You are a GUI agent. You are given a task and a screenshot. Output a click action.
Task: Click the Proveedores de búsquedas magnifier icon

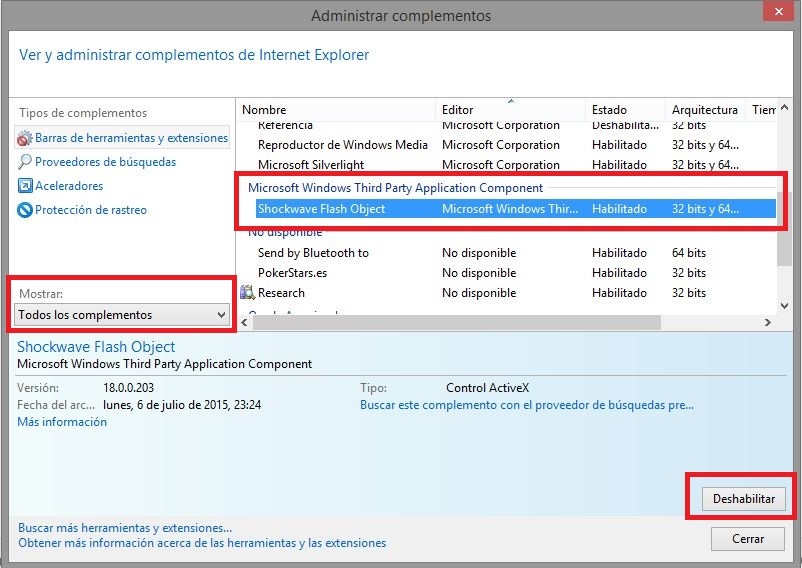pos(25,162)
